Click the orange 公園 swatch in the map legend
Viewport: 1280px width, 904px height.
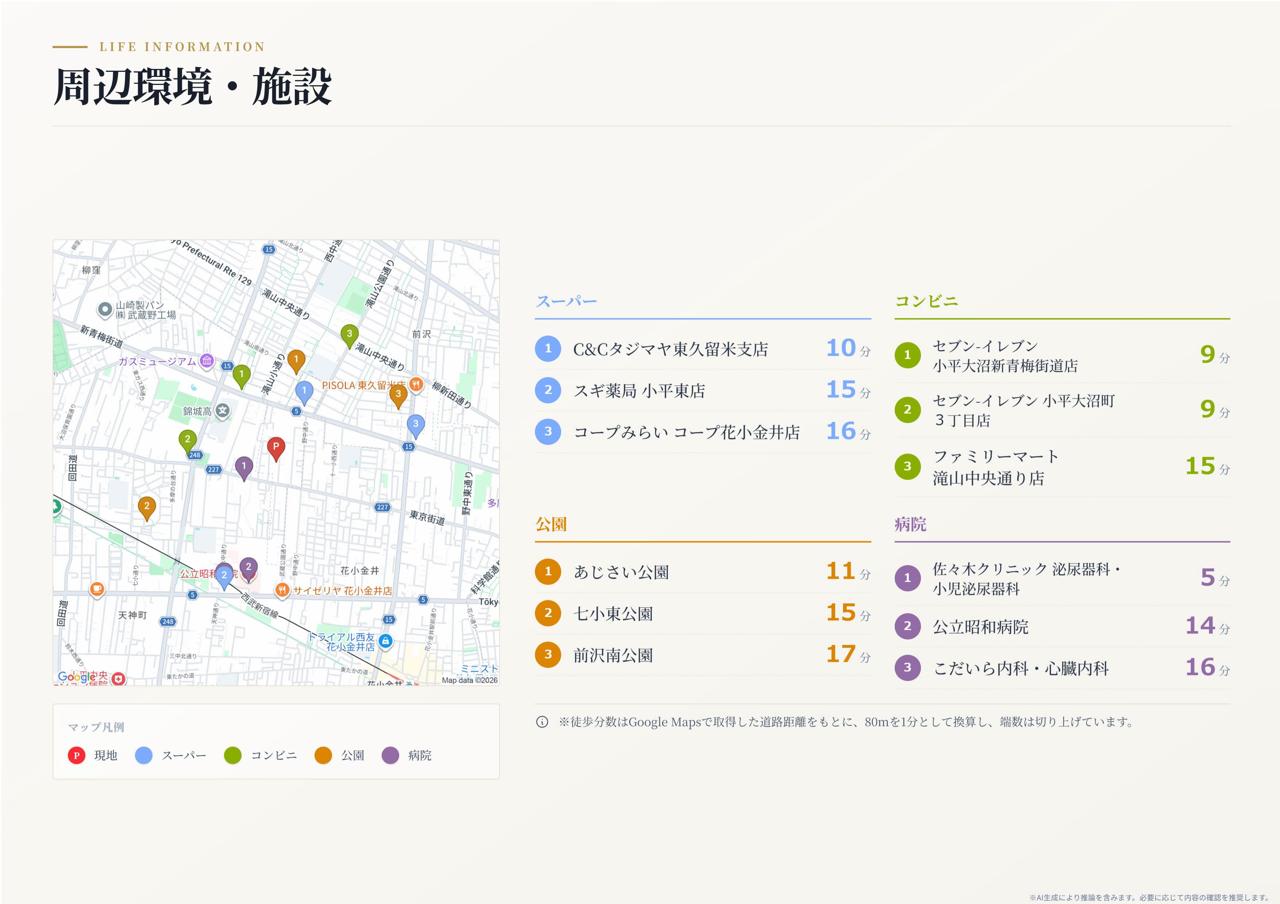pos(323,755)
